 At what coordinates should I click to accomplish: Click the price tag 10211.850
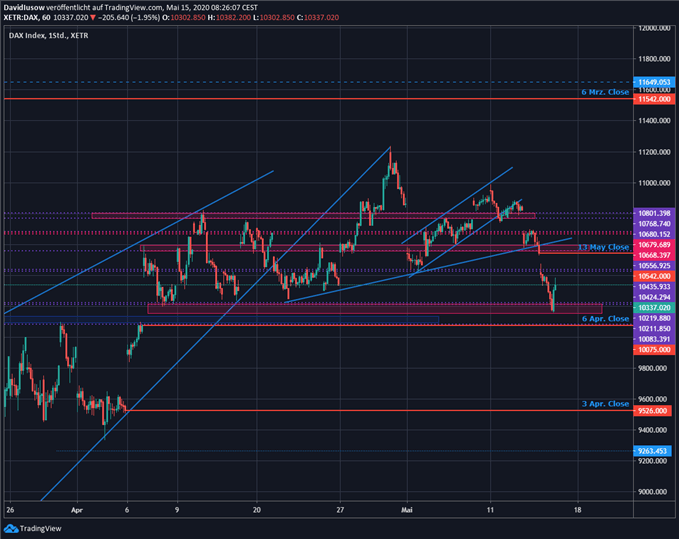(x=653, y=329)
